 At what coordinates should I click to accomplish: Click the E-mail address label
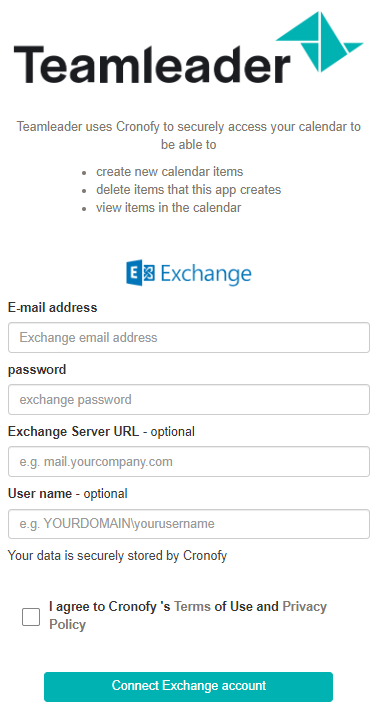point(53,308)
